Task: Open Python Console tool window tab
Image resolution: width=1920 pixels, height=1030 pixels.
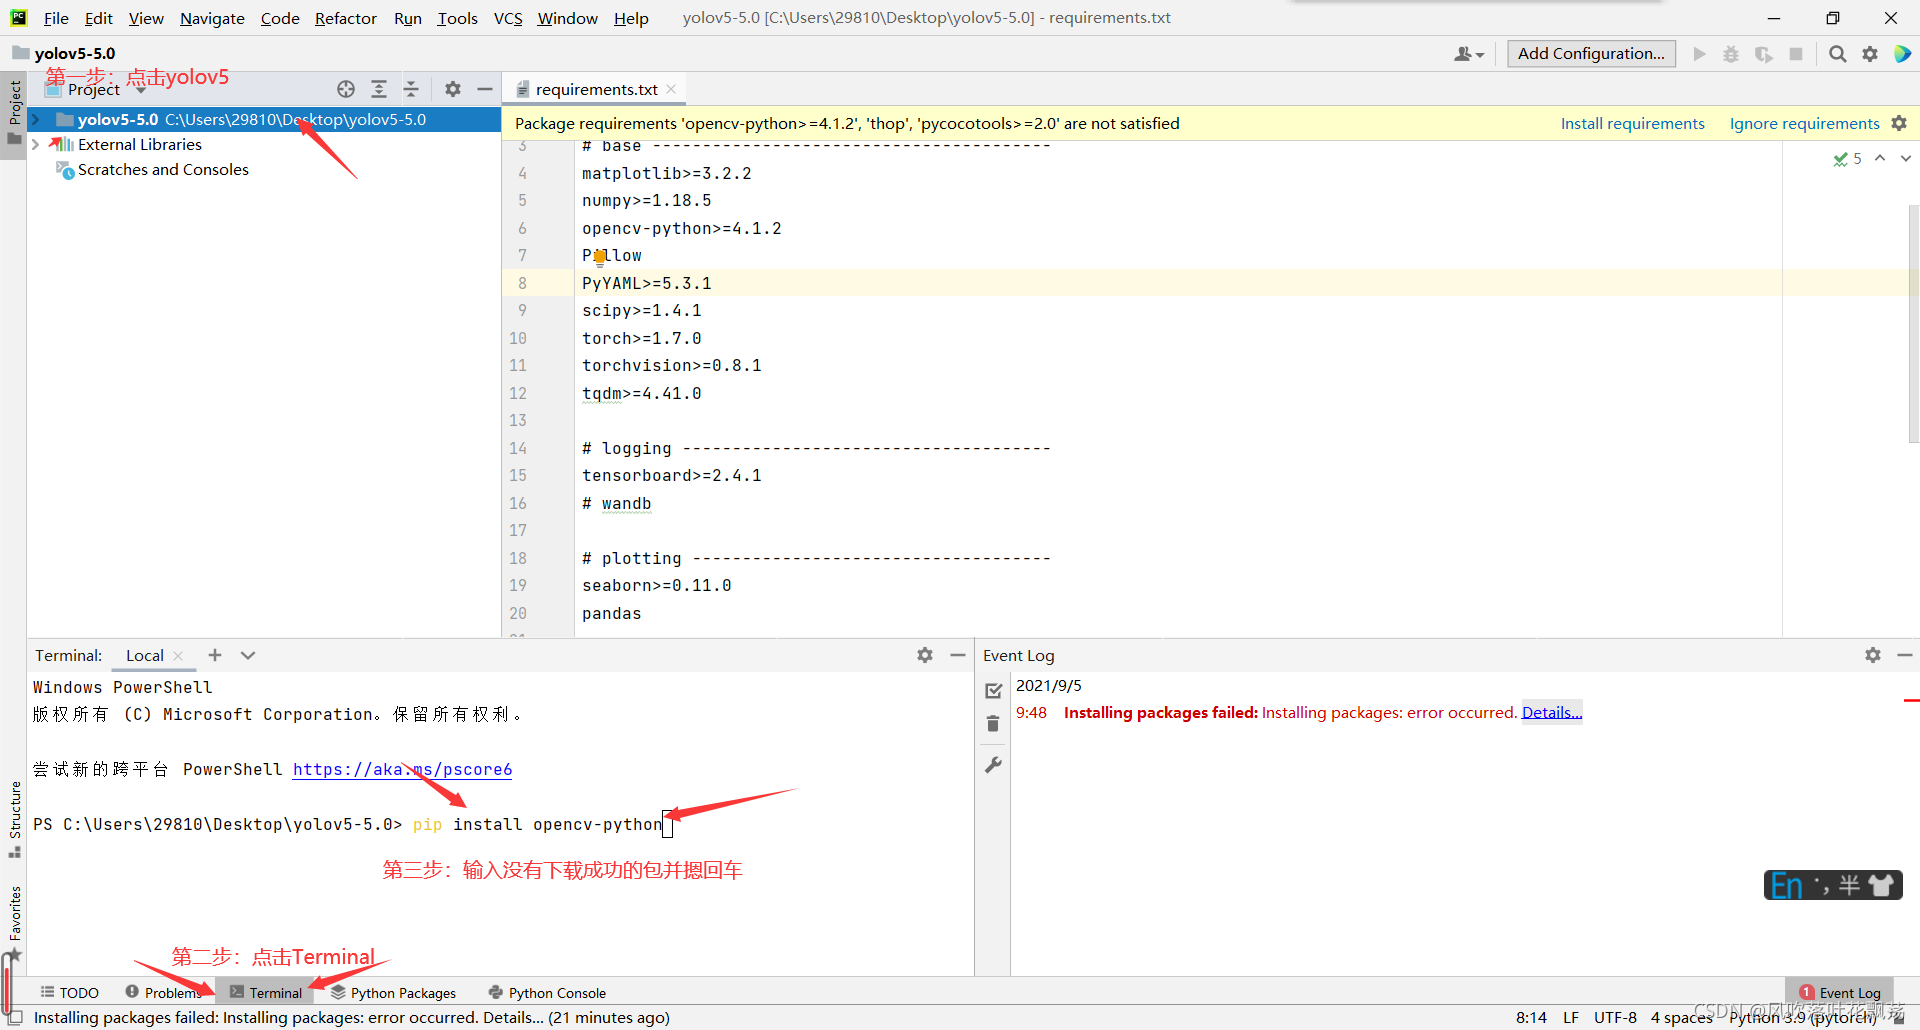Action: 548,992
